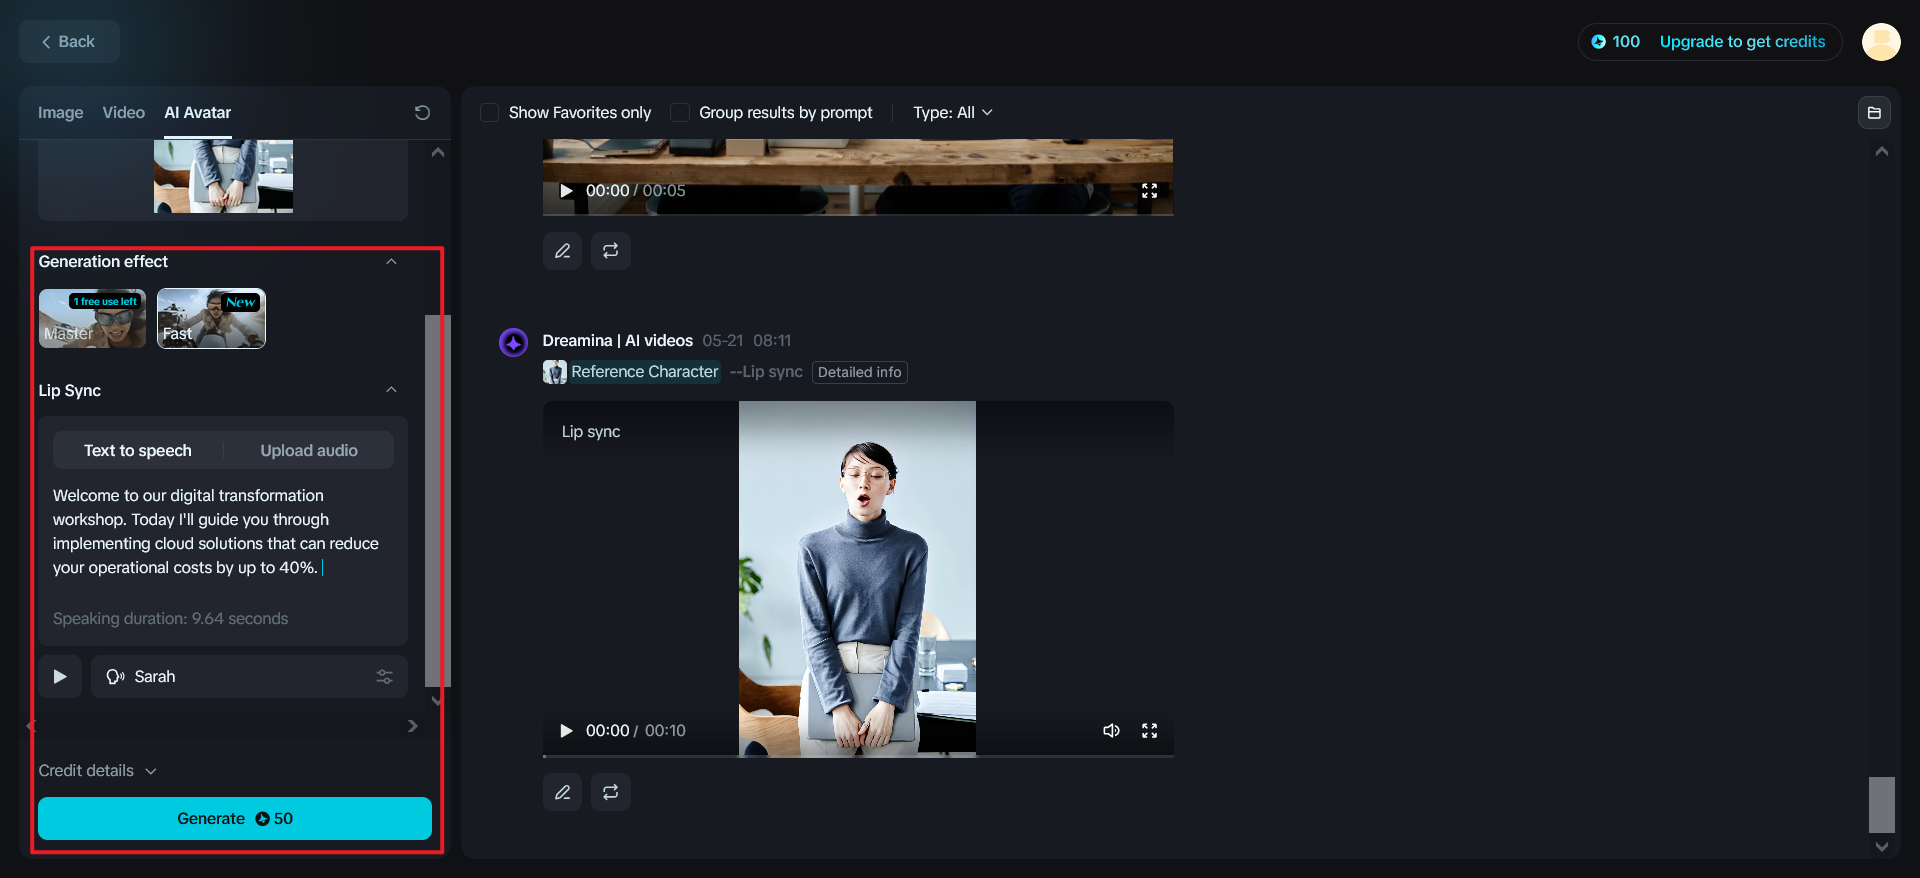The image size is (1920, 878).
Task: Select the Master generation effect
Action: [92, 318]
